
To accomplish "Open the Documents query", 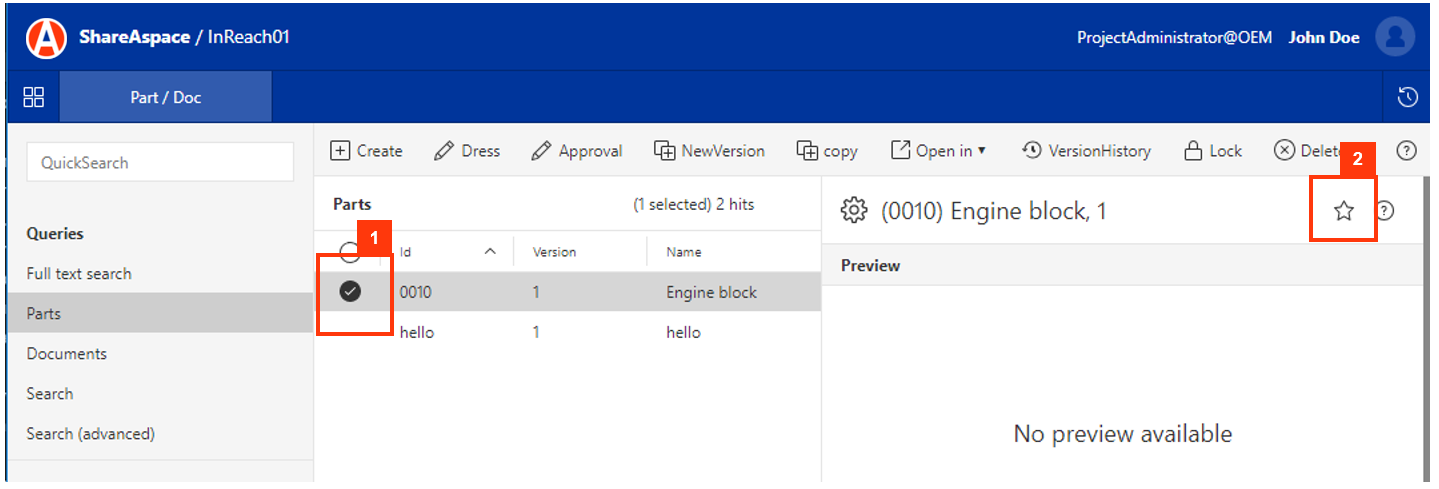I will click(66, 354).
